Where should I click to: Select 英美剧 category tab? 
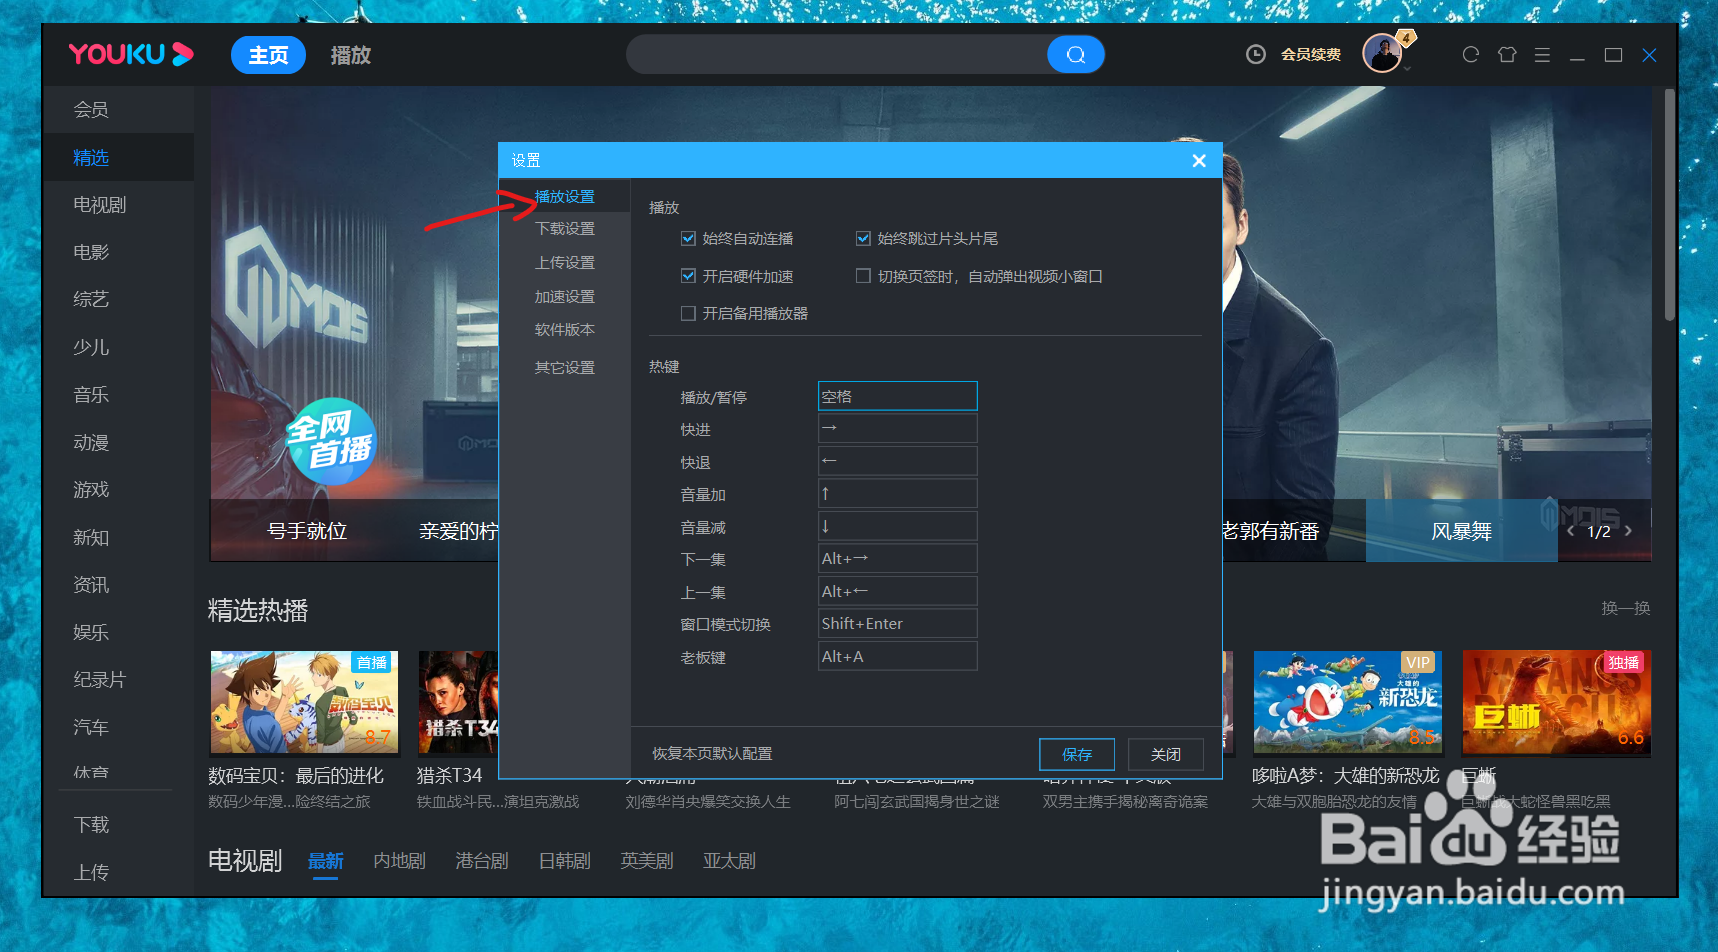pos(647,861)
